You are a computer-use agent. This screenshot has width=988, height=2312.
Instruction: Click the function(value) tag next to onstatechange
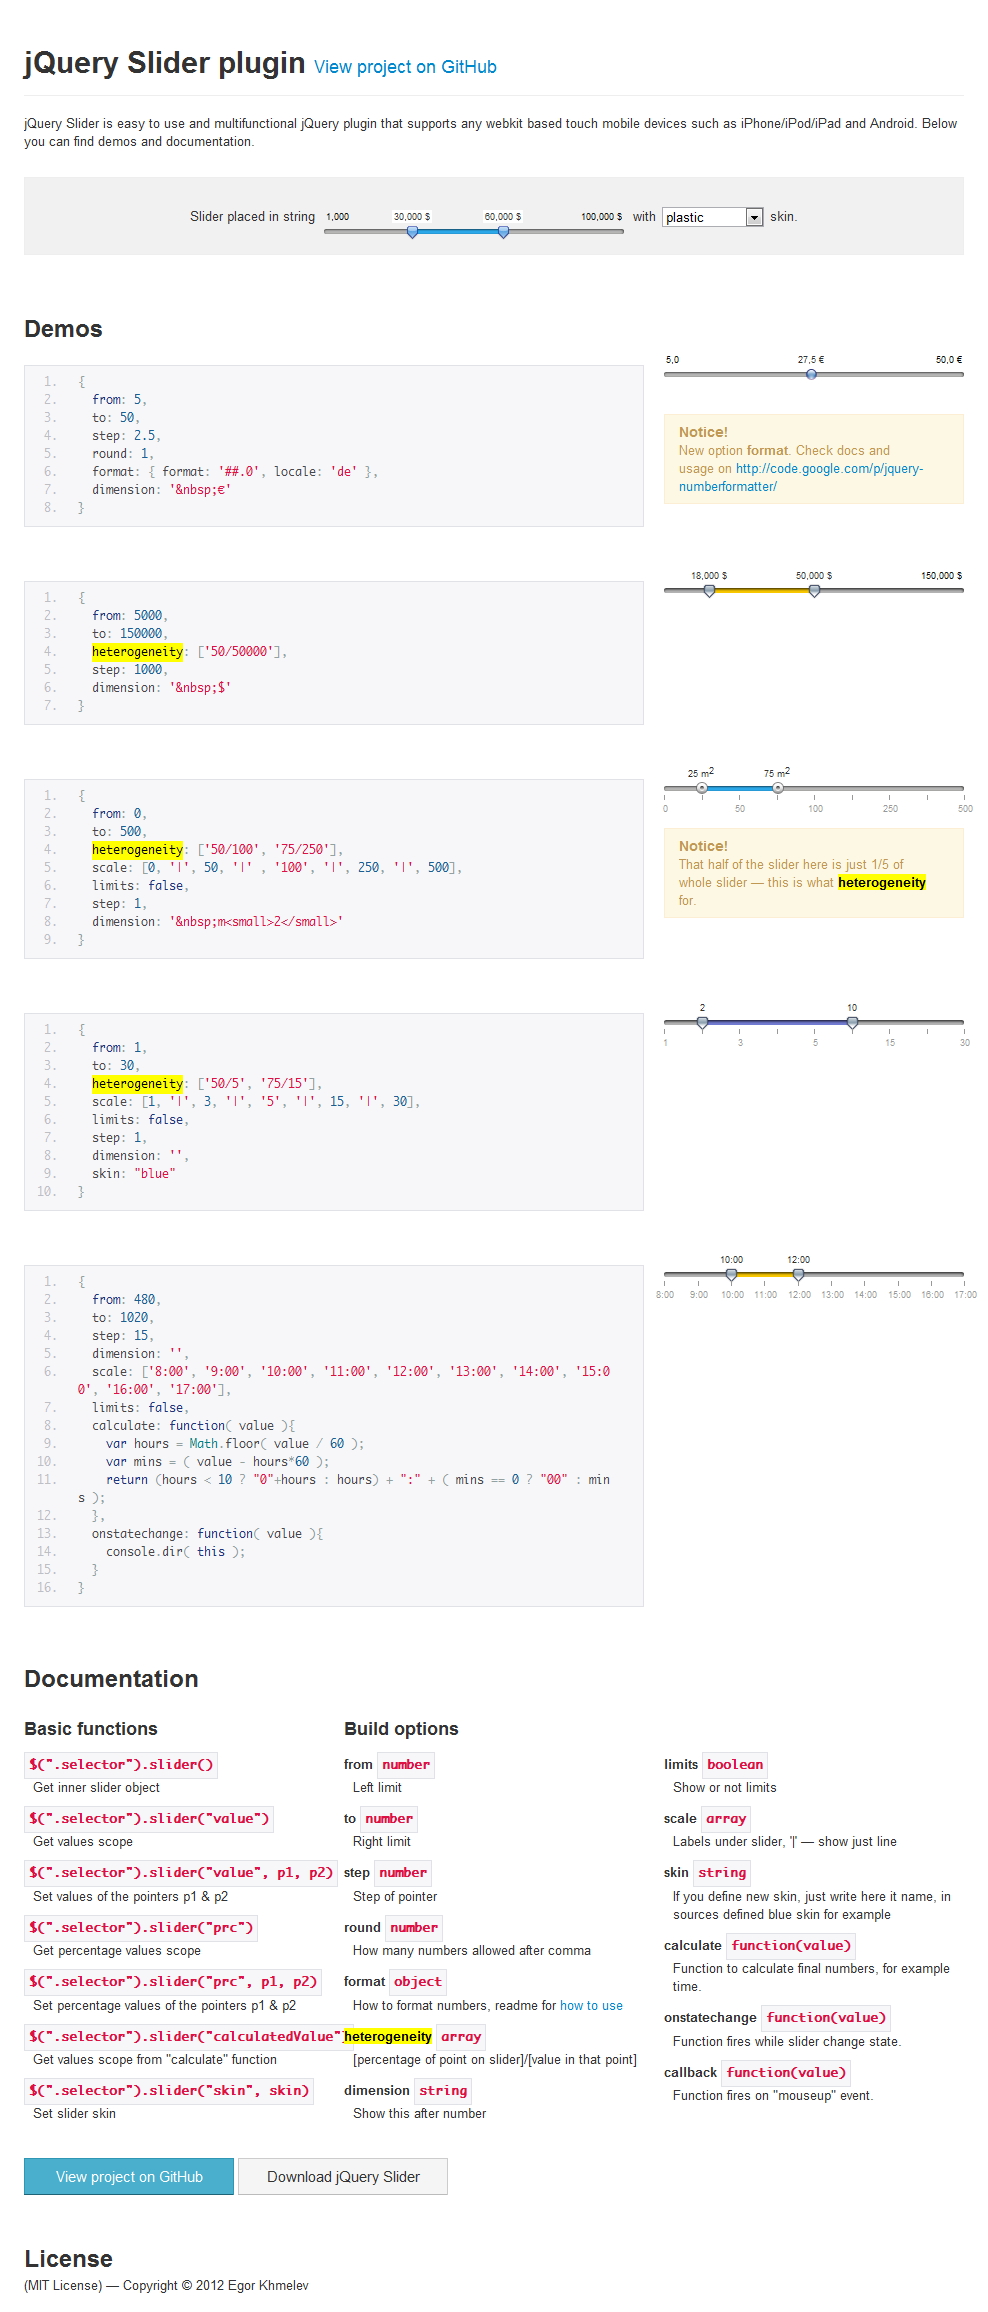pyautogui.click(x=826, y=2017)
